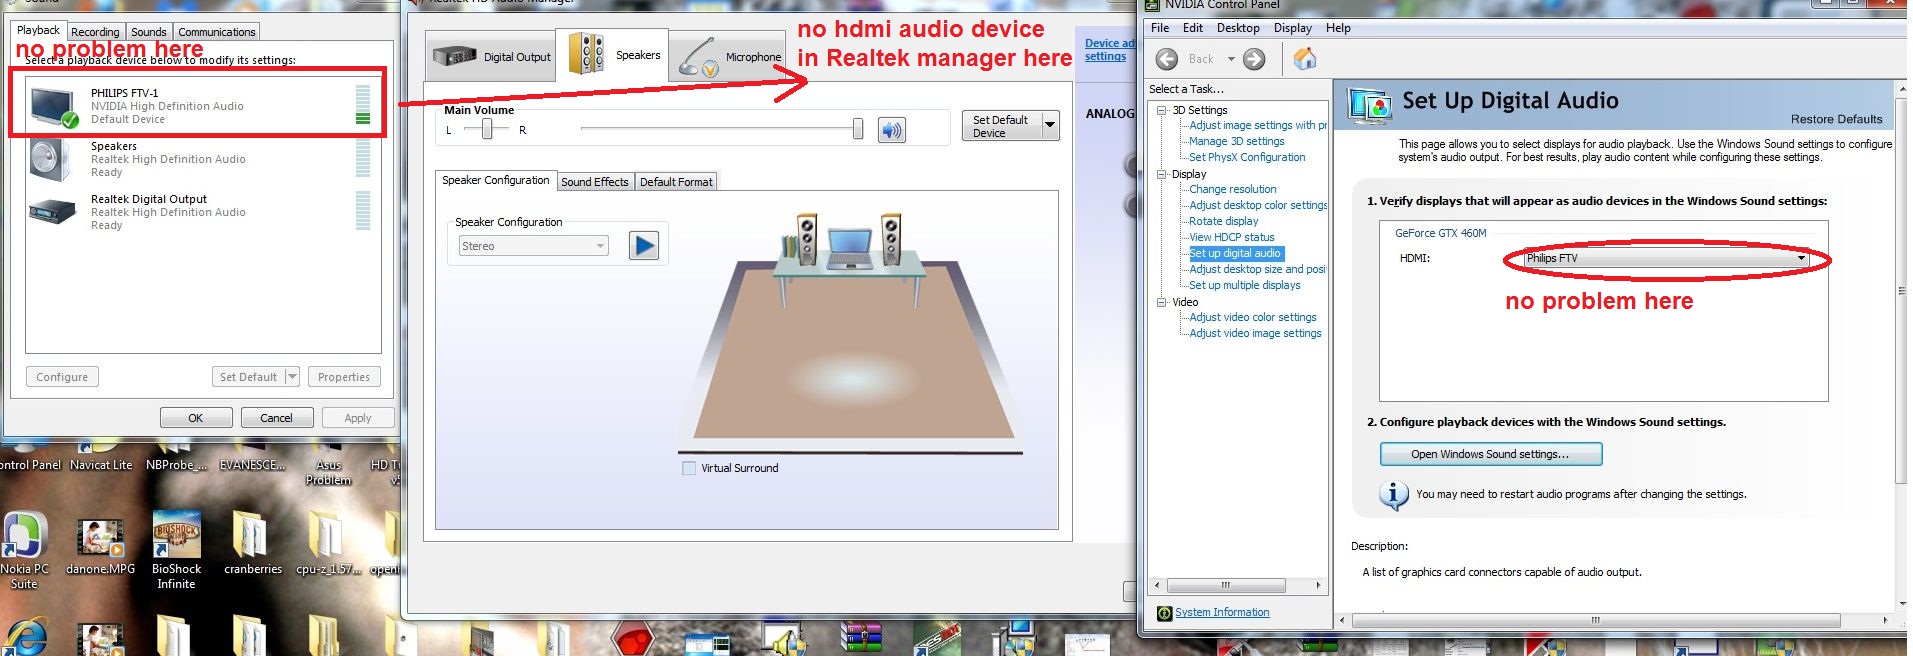Switch to the Default Format tab
The height and width of the screenshot is (656, 1913).
676,182
